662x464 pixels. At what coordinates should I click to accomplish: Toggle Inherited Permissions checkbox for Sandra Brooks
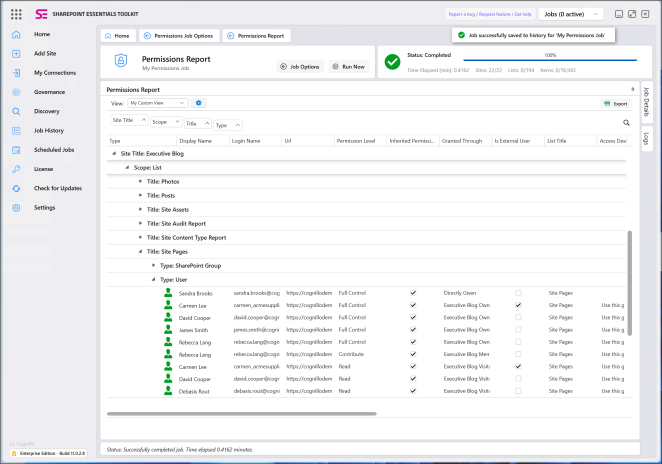pyautogui.click(x=413, y=293)
